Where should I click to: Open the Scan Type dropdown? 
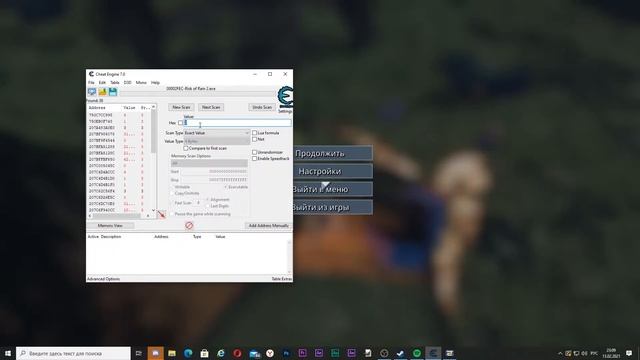click(217, 133)
